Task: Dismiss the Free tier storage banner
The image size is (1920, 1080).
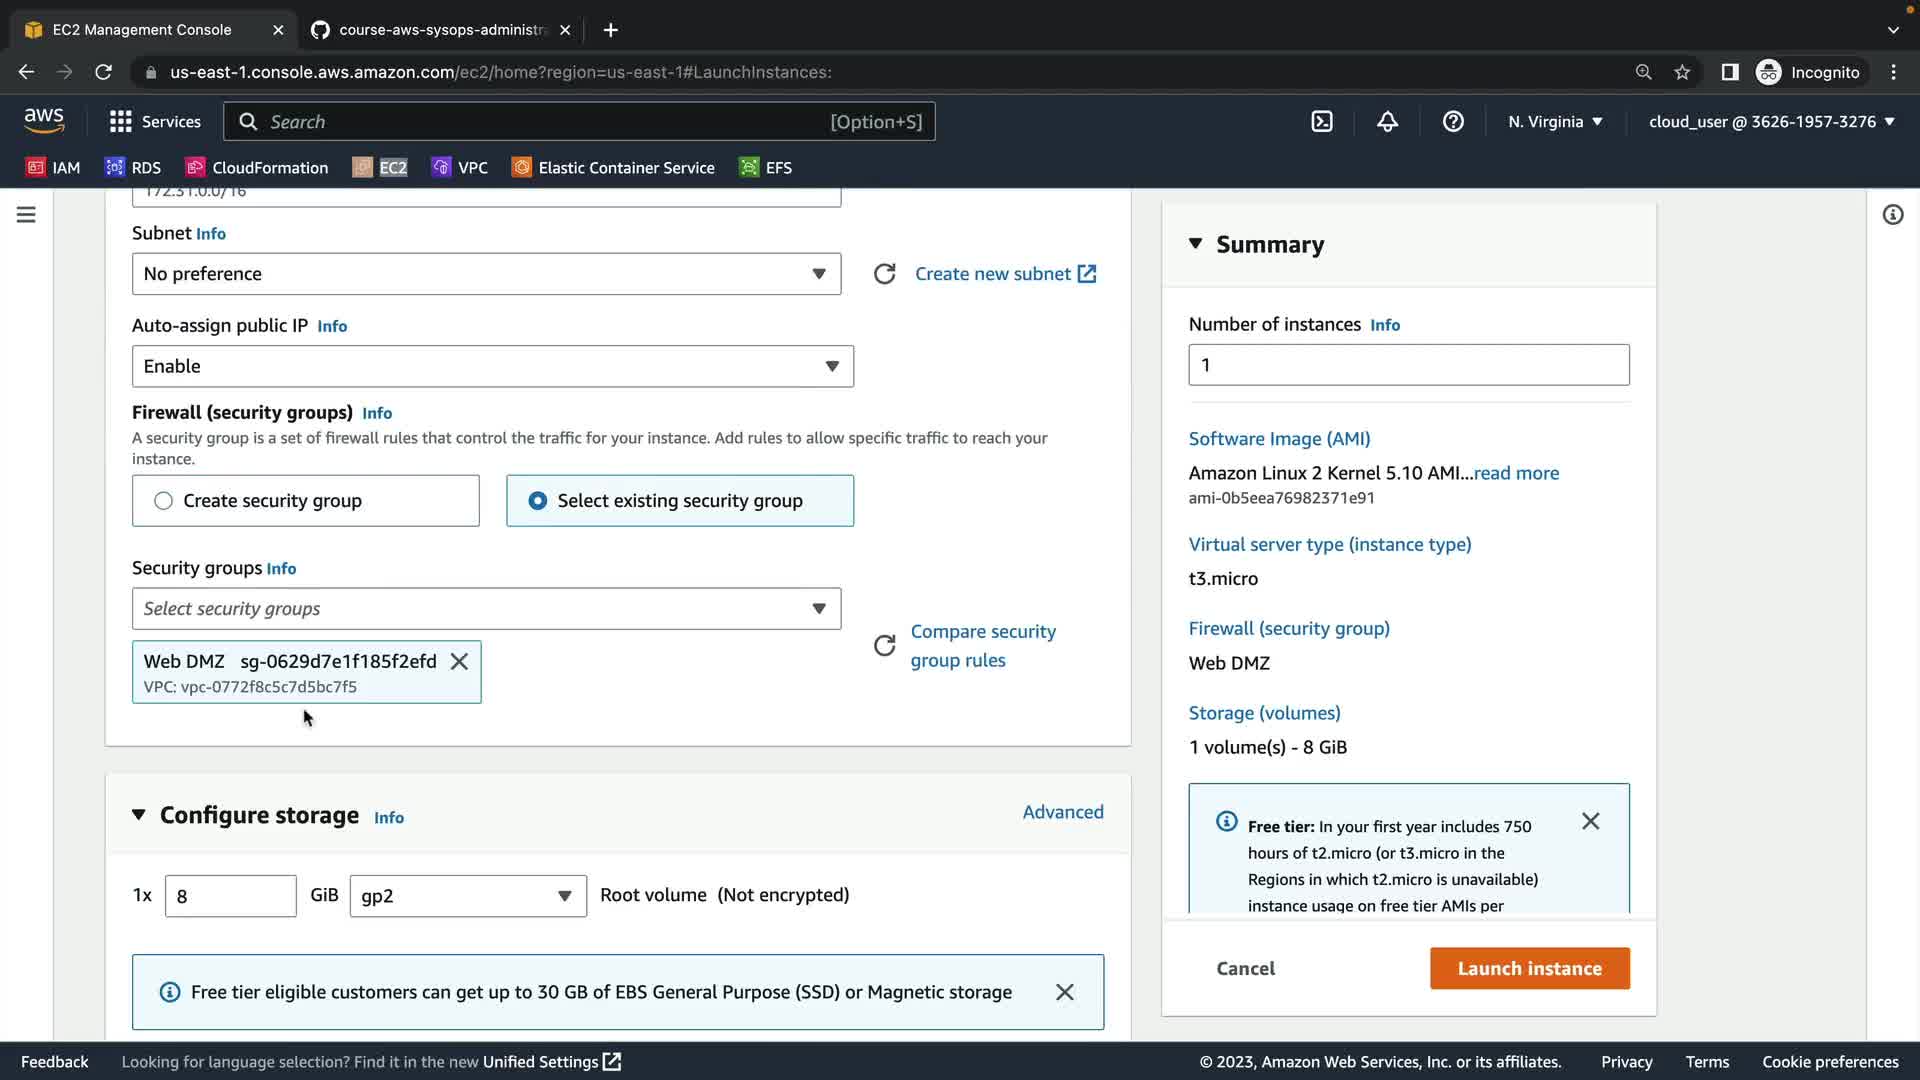Action: click(x=1064, y=992)
